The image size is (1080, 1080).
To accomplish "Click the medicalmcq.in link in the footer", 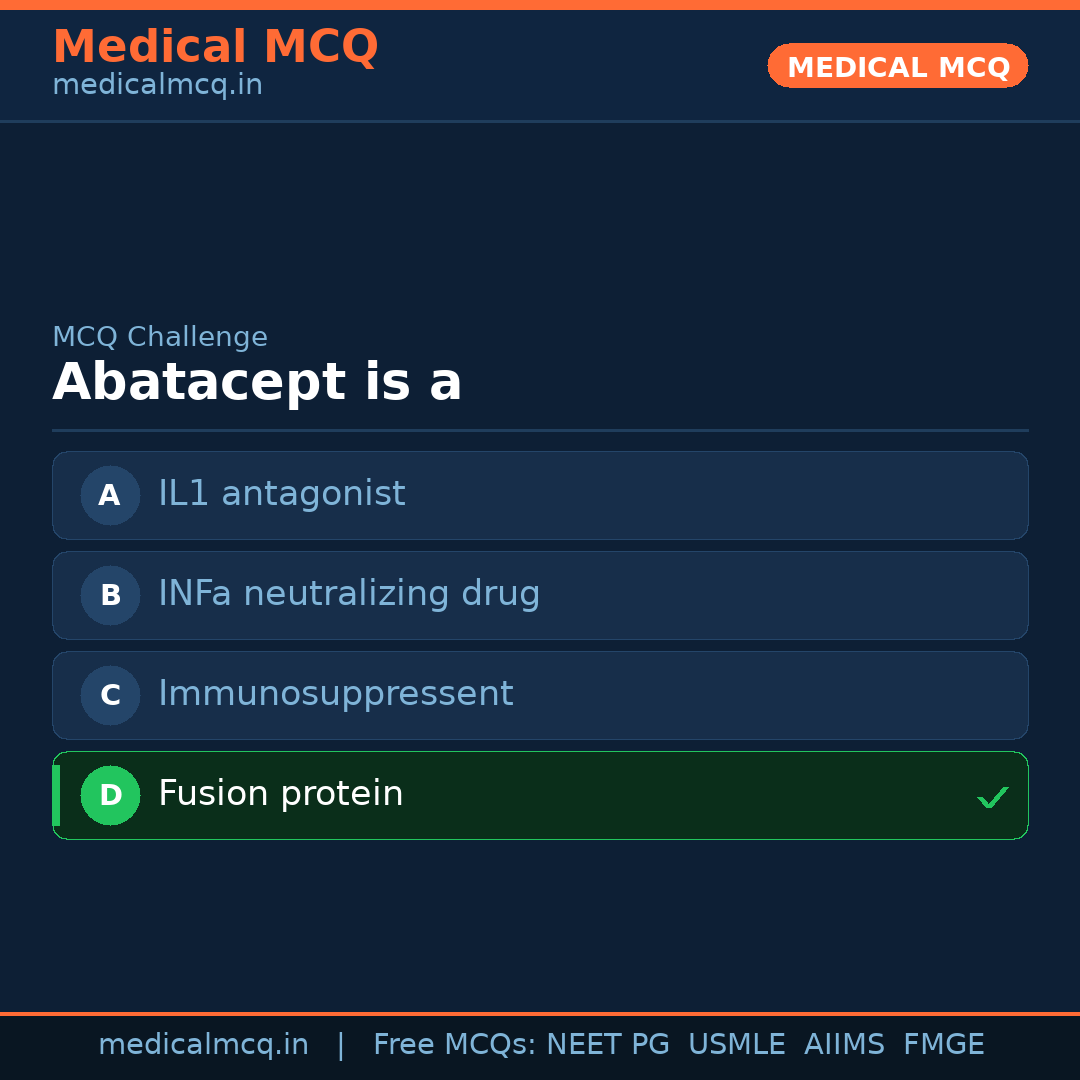I will [204, 1044].
